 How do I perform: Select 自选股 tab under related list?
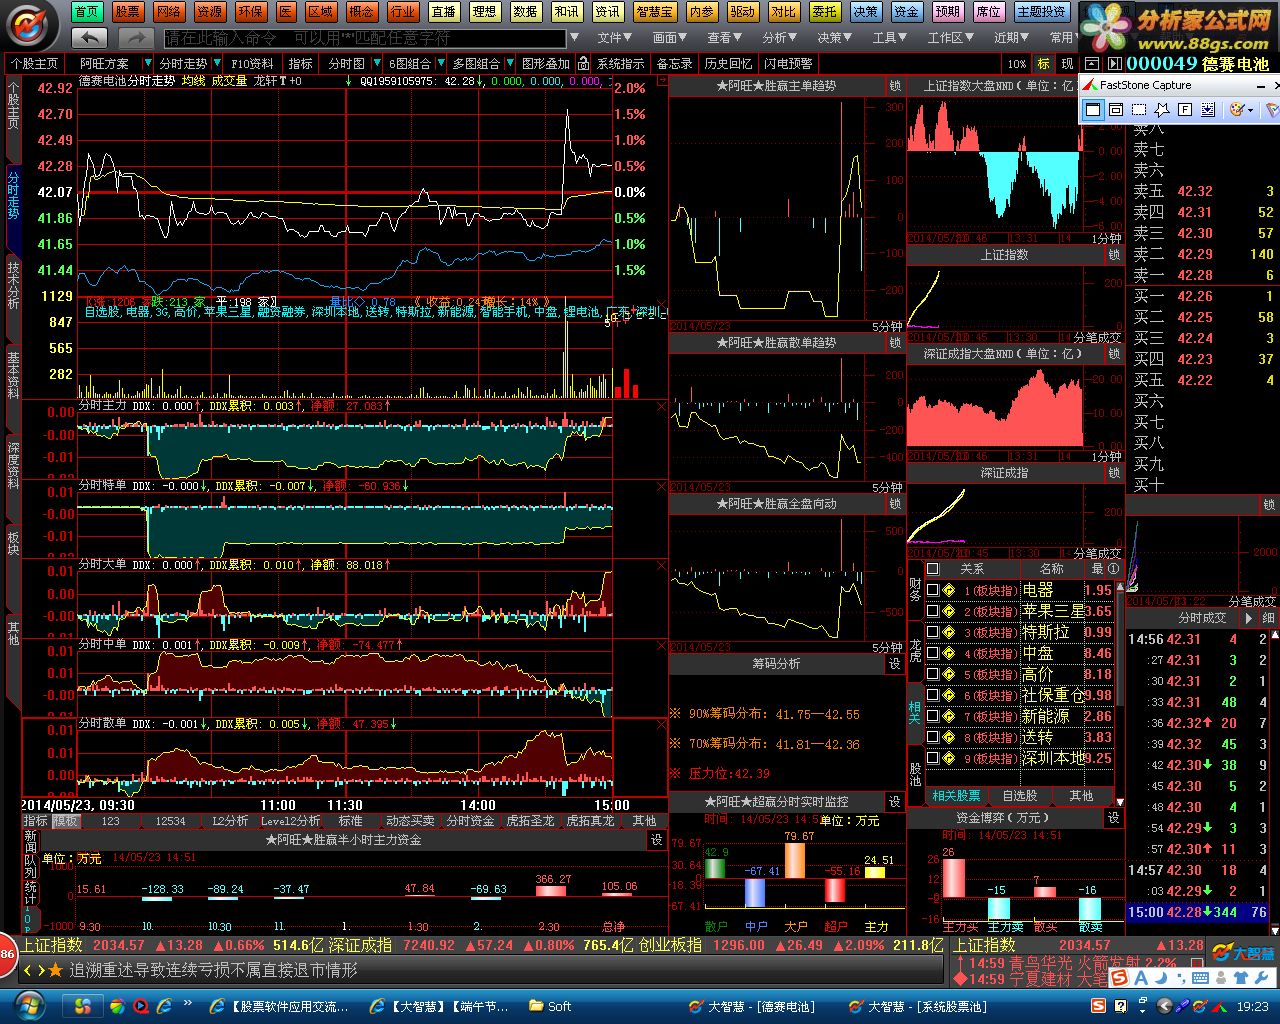click(x=1020, y=796)
